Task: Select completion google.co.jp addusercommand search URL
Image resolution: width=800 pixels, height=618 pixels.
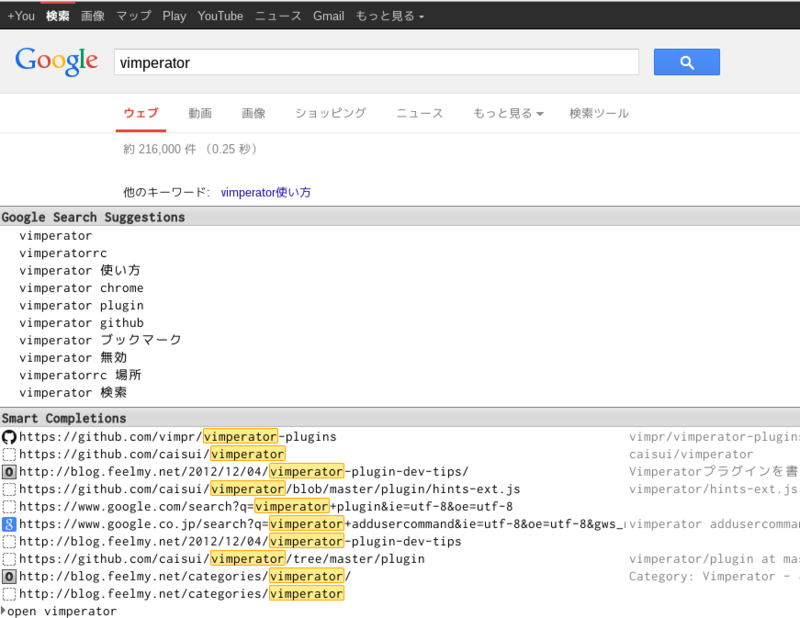Action: 321,524
